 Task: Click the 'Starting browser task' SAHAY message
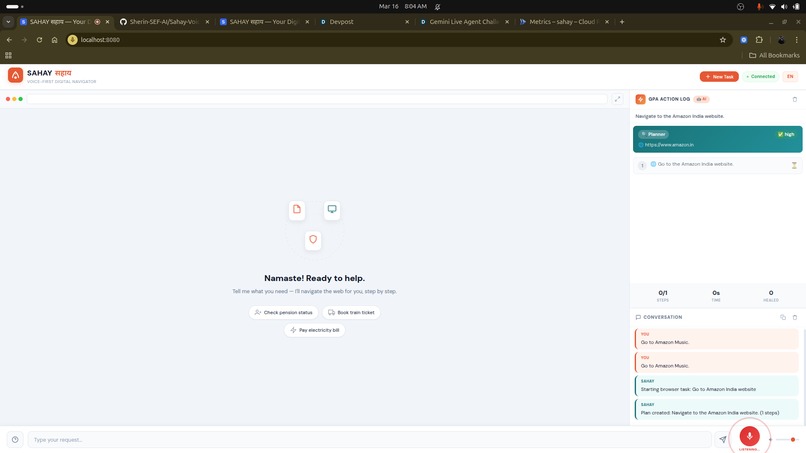(x=717, y=386)
